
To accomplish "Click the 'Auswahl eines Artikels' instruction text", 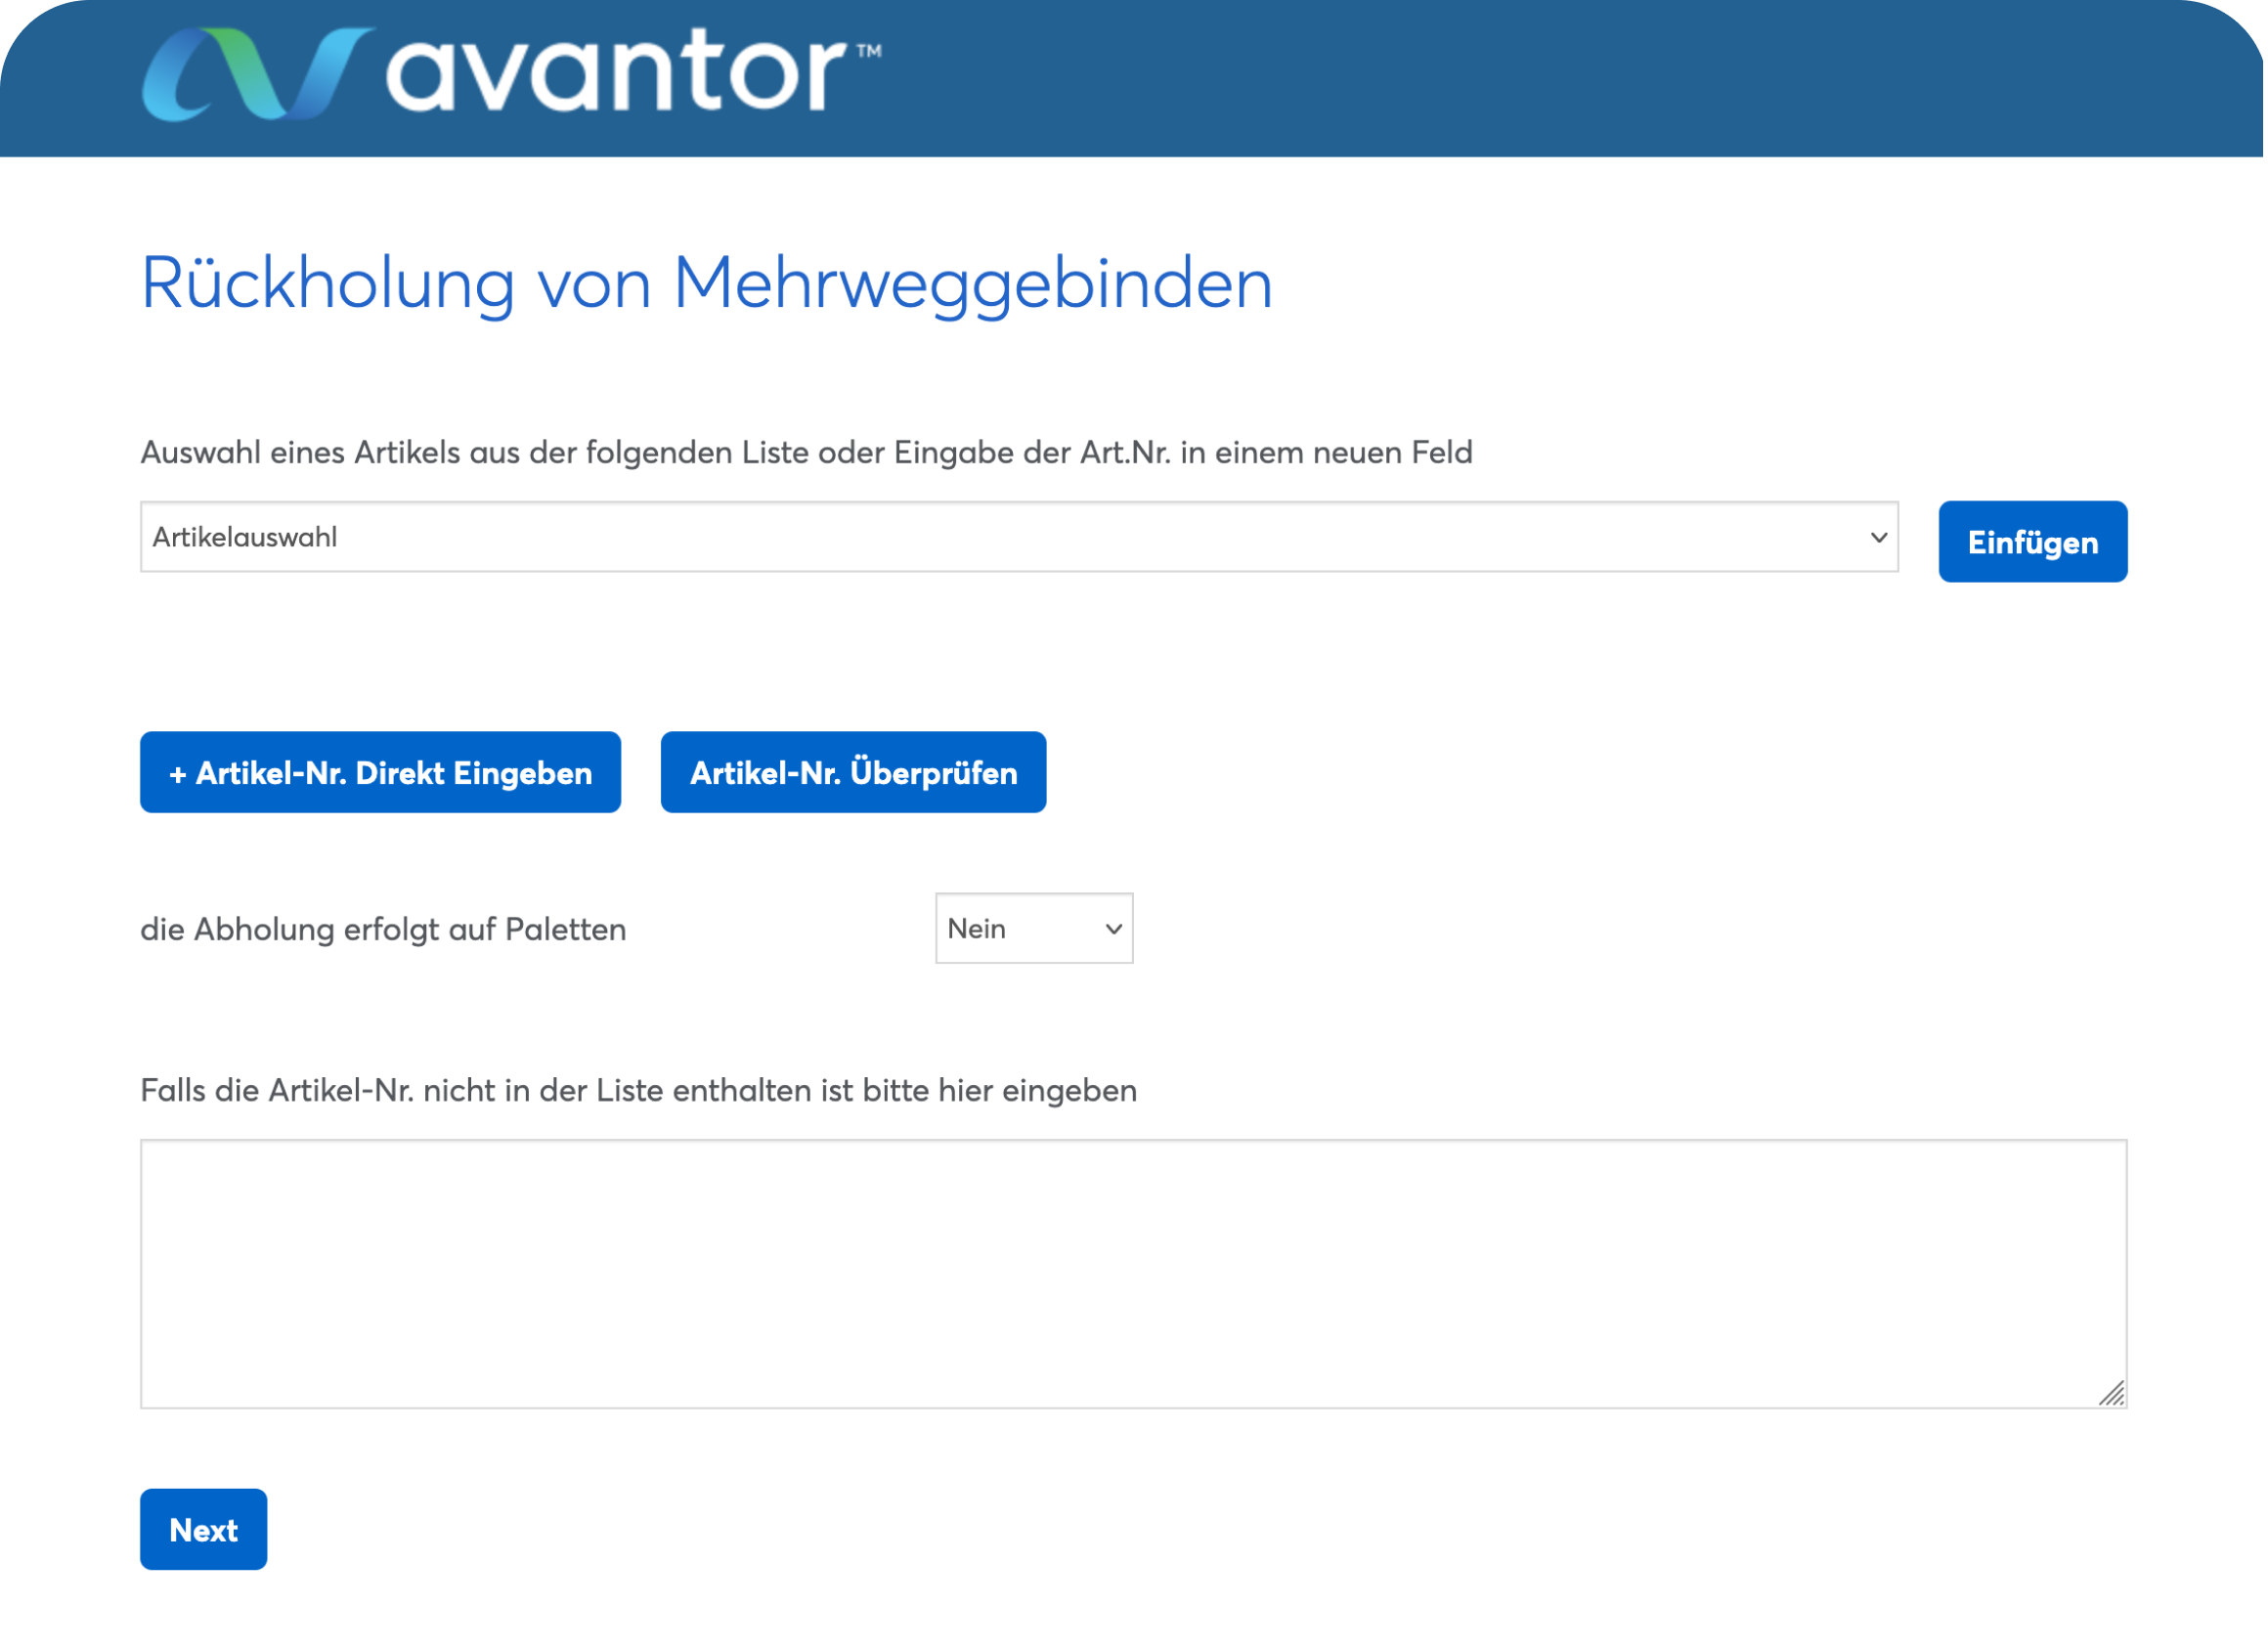I will coord(806,452).
